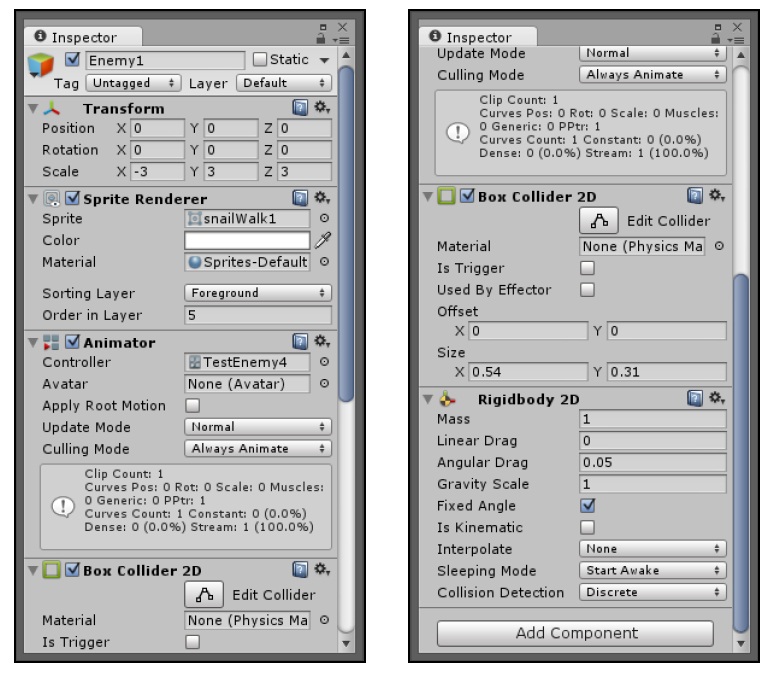Open the Animator gear settings menu
Screen dimensions: 770x673
[322, 341]
